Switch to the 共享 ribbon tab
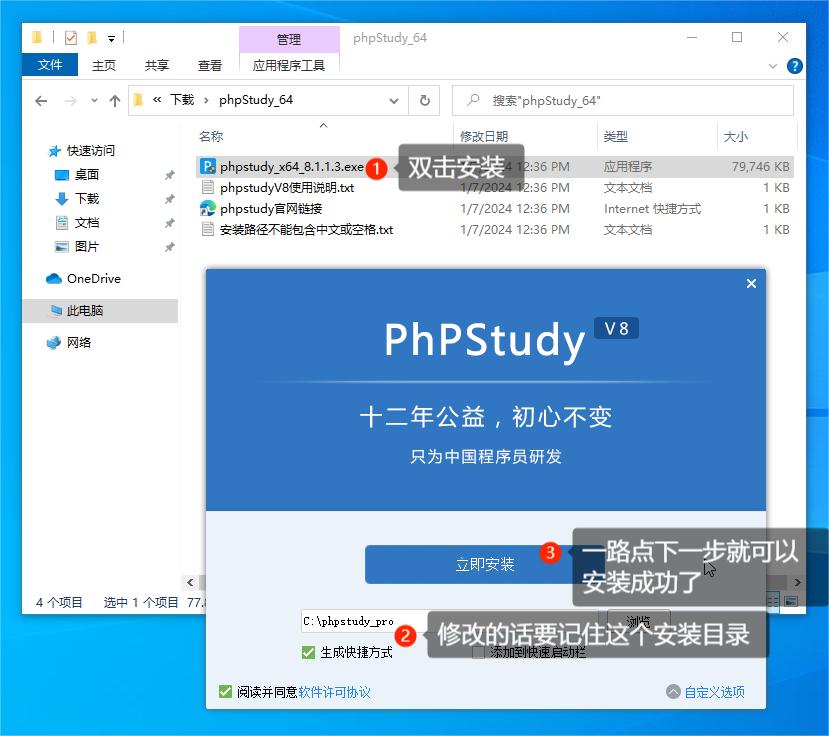This screenshot has width=829, height=736. (156, 66)
